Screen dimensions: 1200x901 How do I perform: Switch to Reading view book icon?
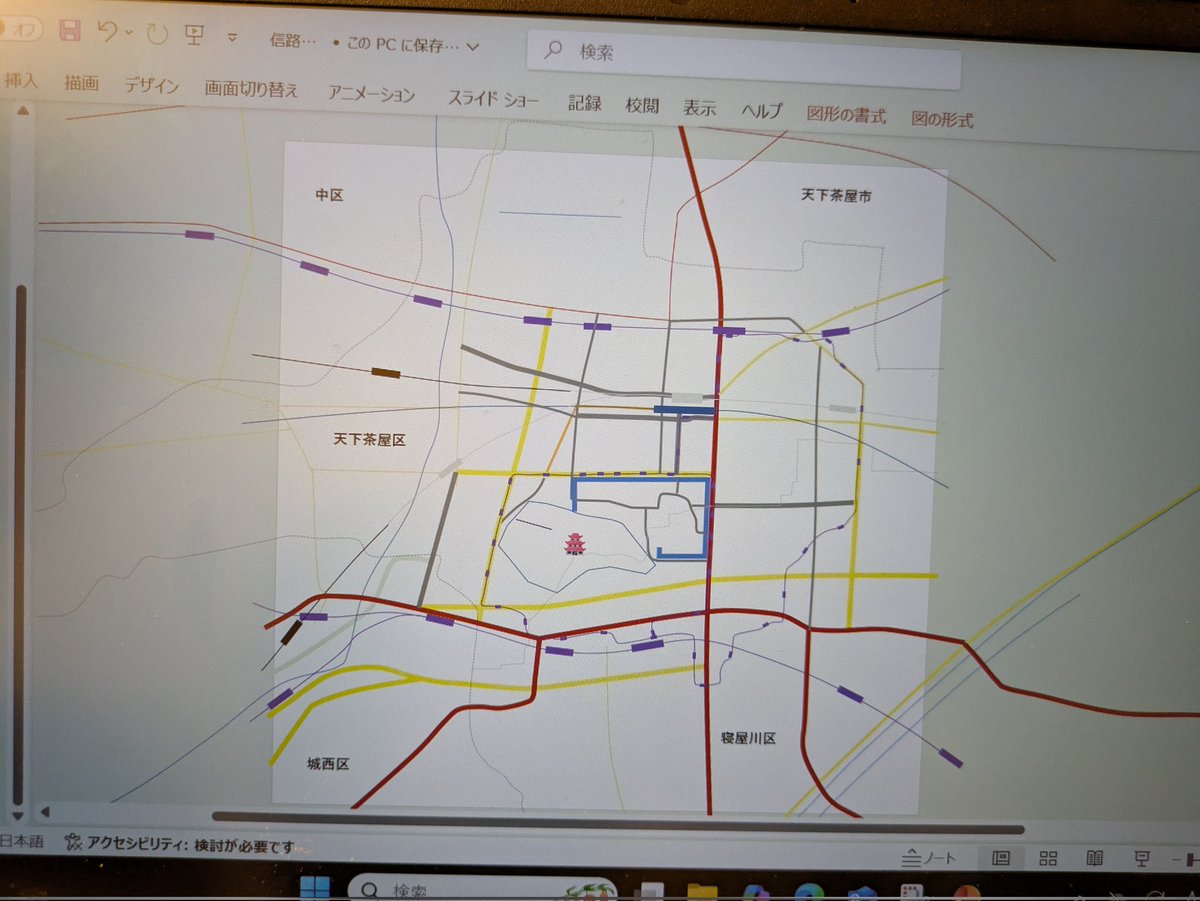click(x=1095, y=858)
